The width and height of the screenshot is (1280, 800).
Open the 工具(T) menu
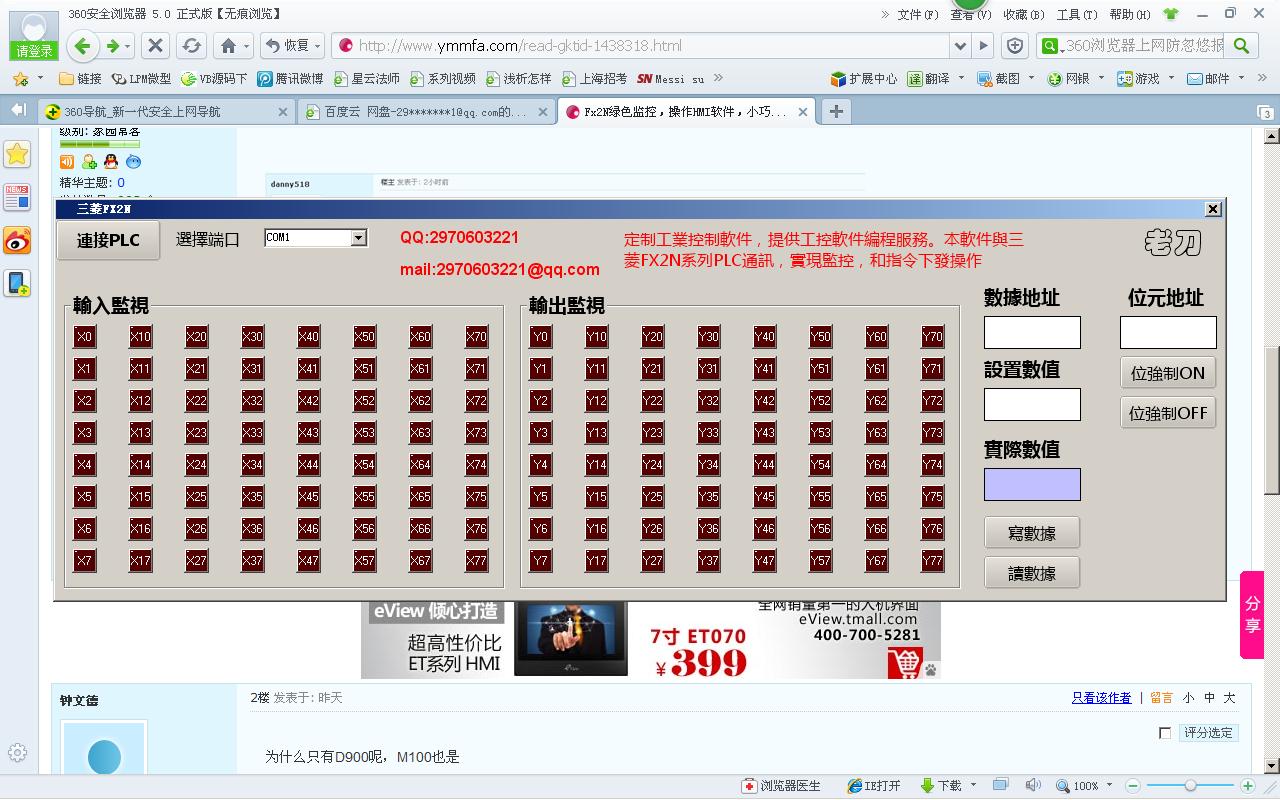[x=1076, y=14]
